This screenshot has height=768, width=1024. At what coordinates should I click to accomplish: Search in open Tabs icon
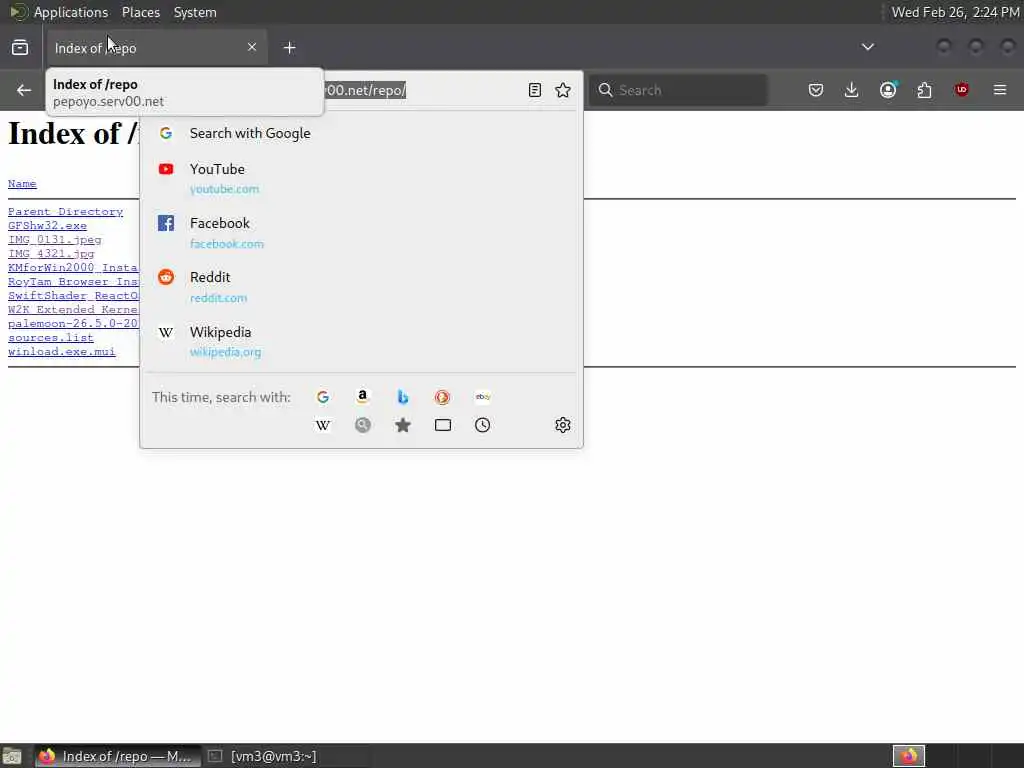[443, 425]
